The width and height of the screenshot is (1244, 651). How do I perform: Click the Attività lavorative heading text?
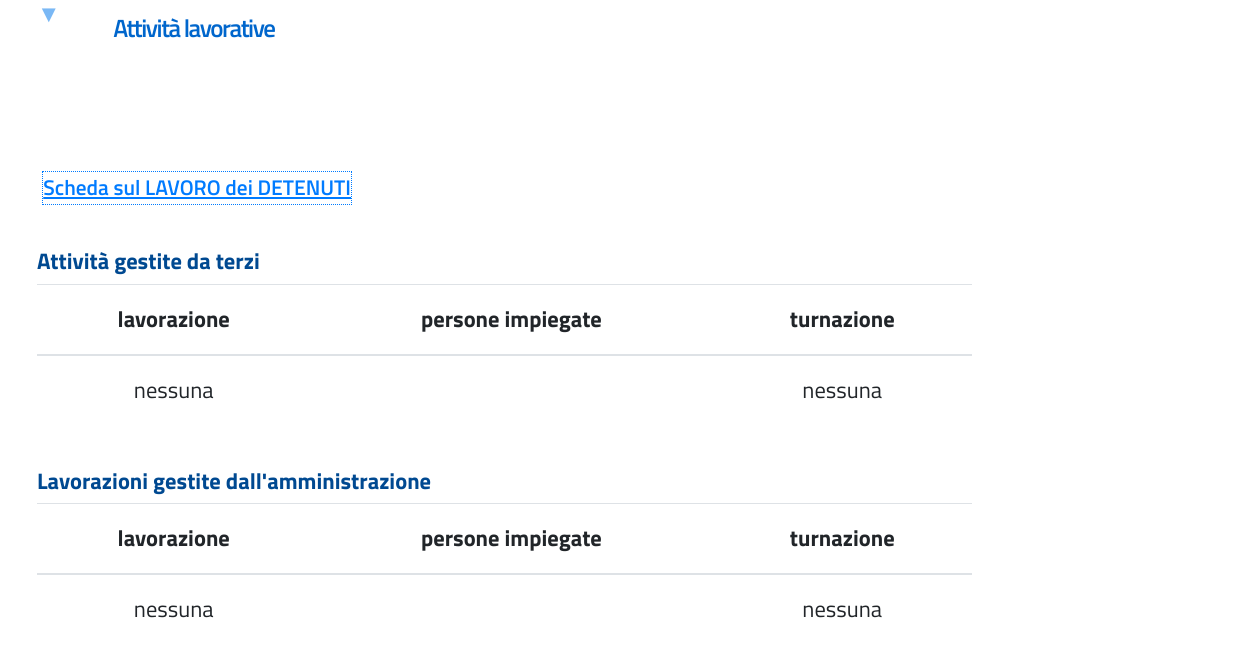click(x=194, y=29)
